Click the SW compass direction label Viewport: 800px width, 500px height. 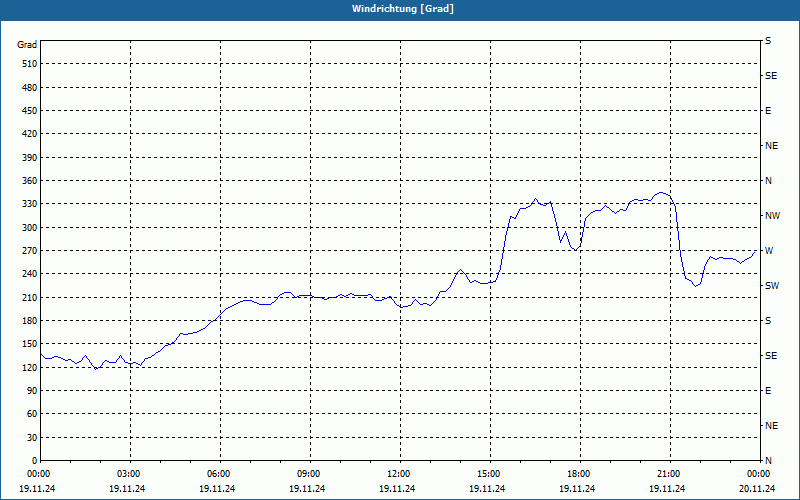pos(772,286)
